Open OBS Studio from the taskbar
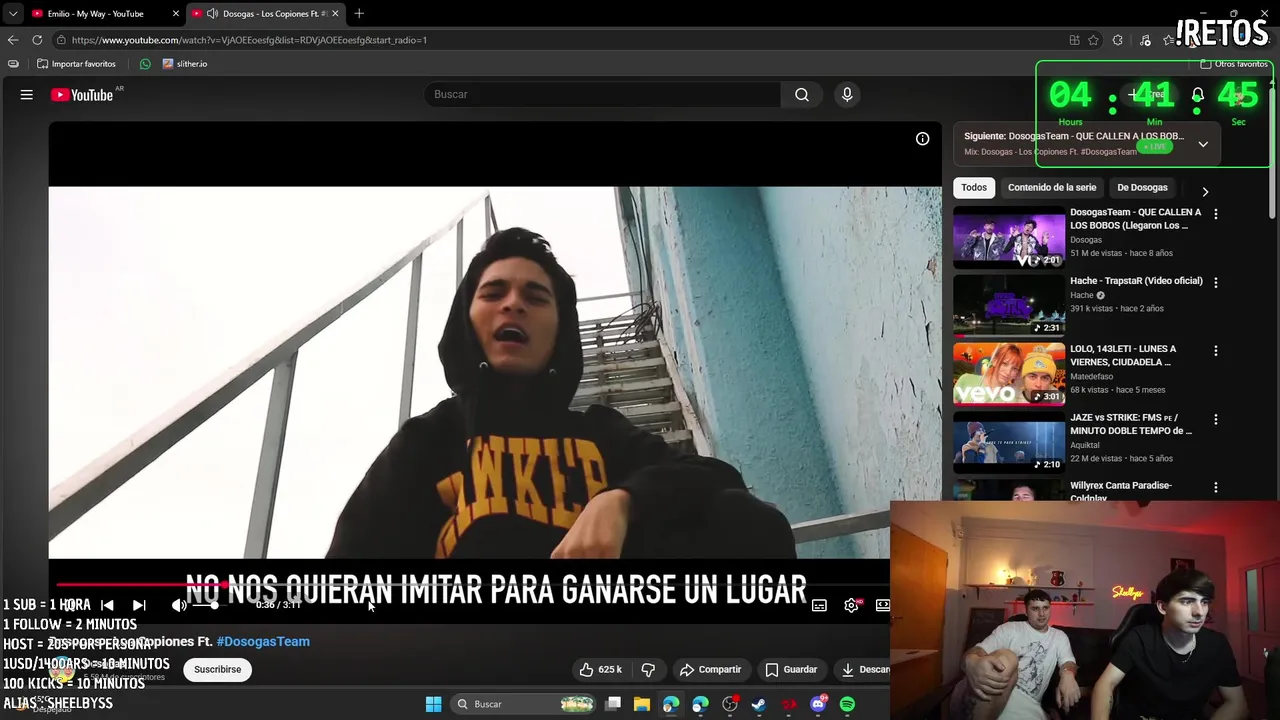Screen dimensions: 1280x720 pyautogui.click(x=730, y=704)
